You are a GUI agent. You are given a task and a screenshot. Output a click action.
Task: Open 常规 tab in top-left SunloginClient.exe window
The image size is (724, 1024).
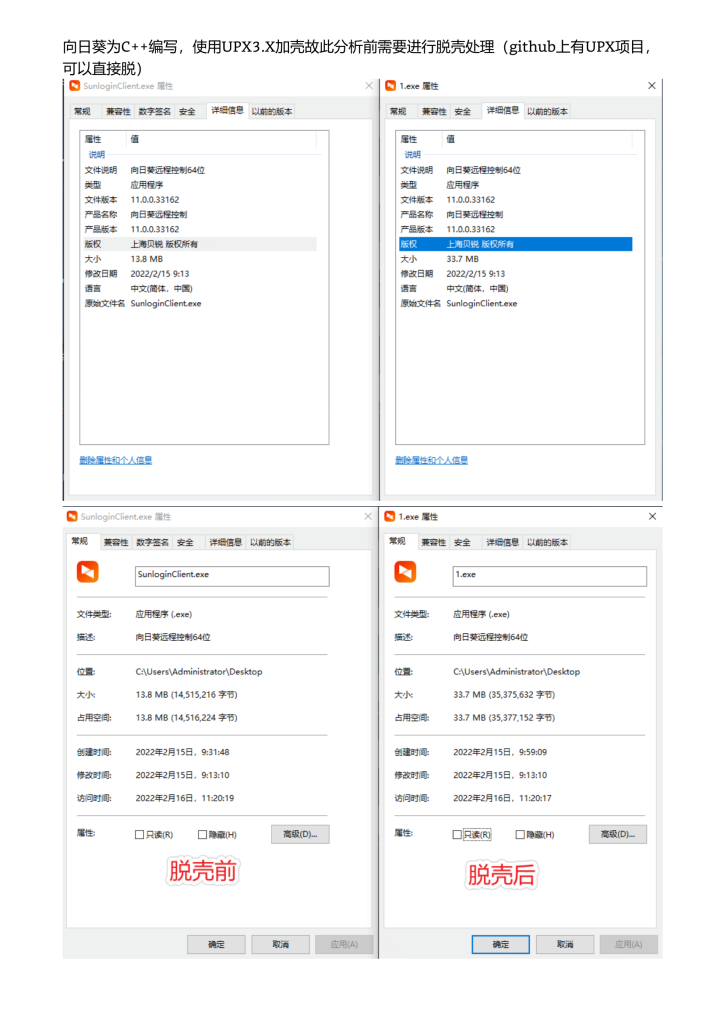82,112
